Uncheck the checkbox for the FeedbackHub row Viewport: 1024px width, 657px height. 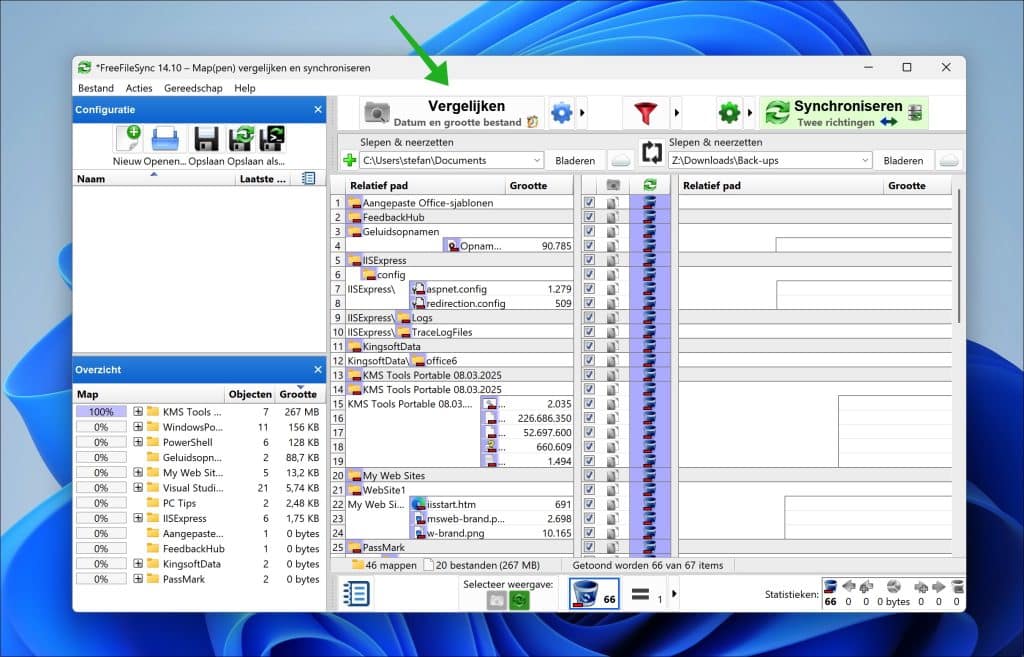pos(589,217)
